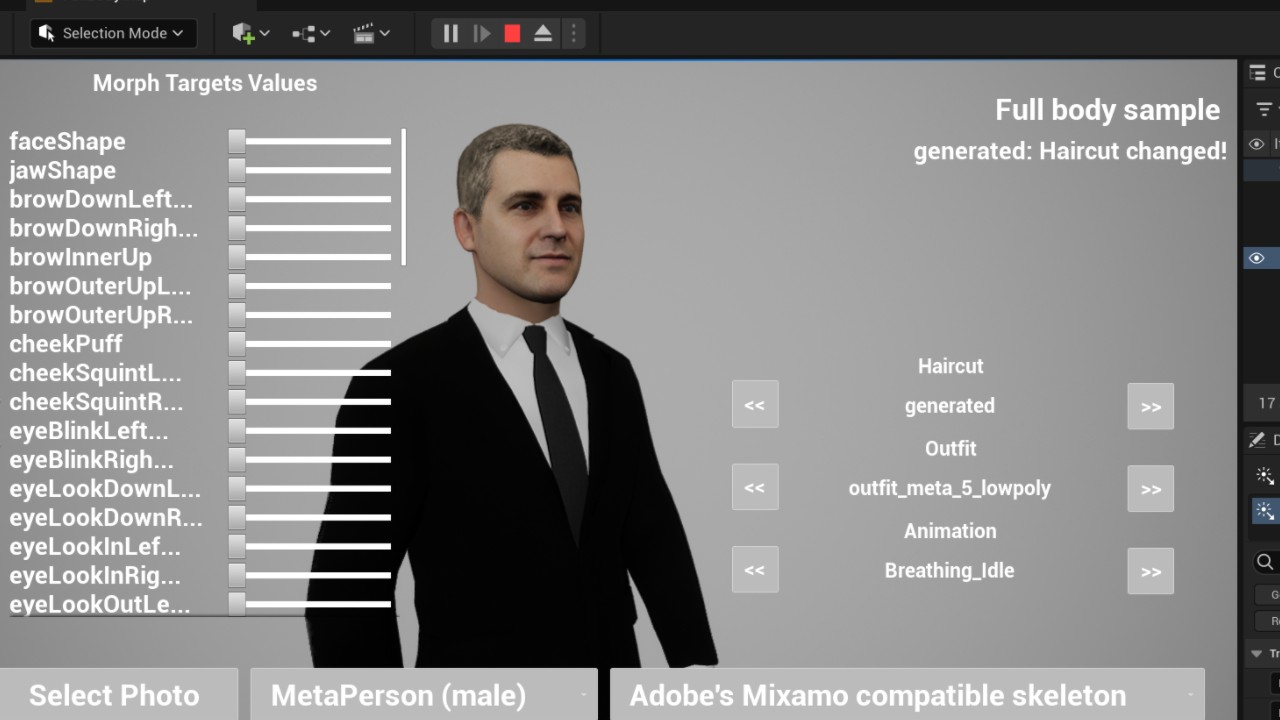The width and height of the screenshot is (1280, 720).
Task: Open the play options three-dot menu
Action: pyautogui.click(x=573, y=34)
